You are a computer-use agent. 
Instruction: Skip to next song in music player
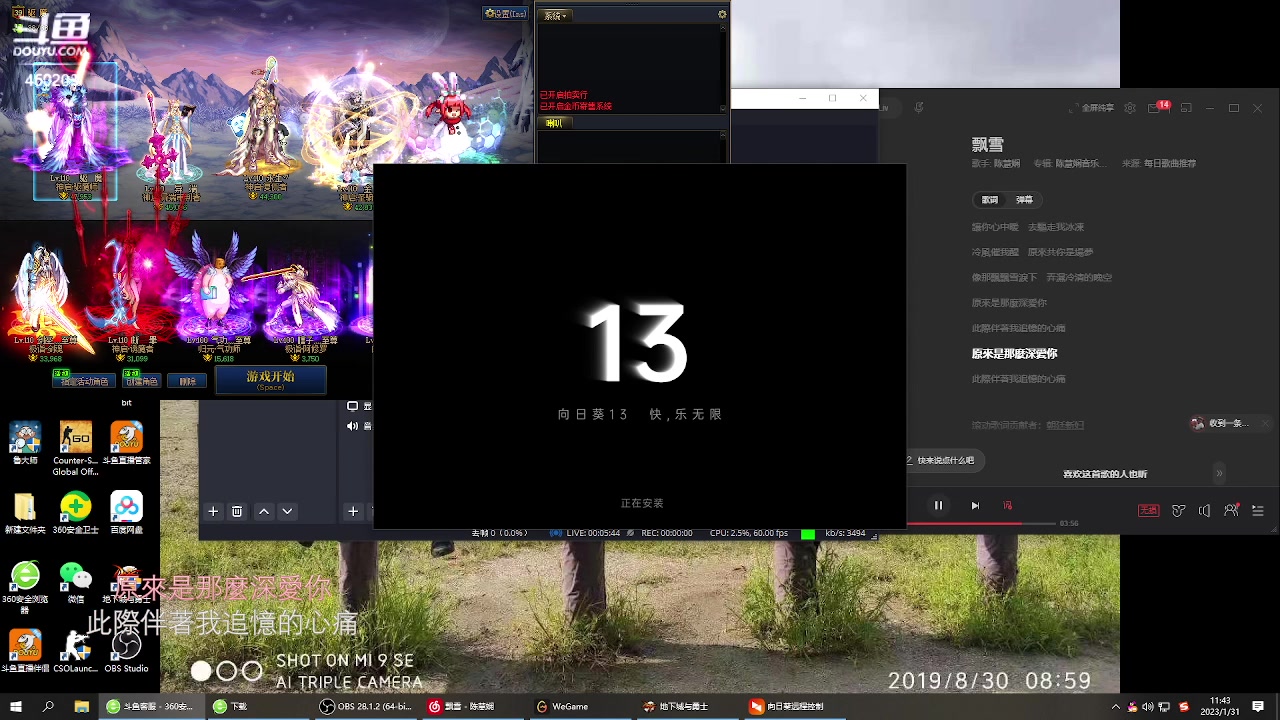[975, 506]
